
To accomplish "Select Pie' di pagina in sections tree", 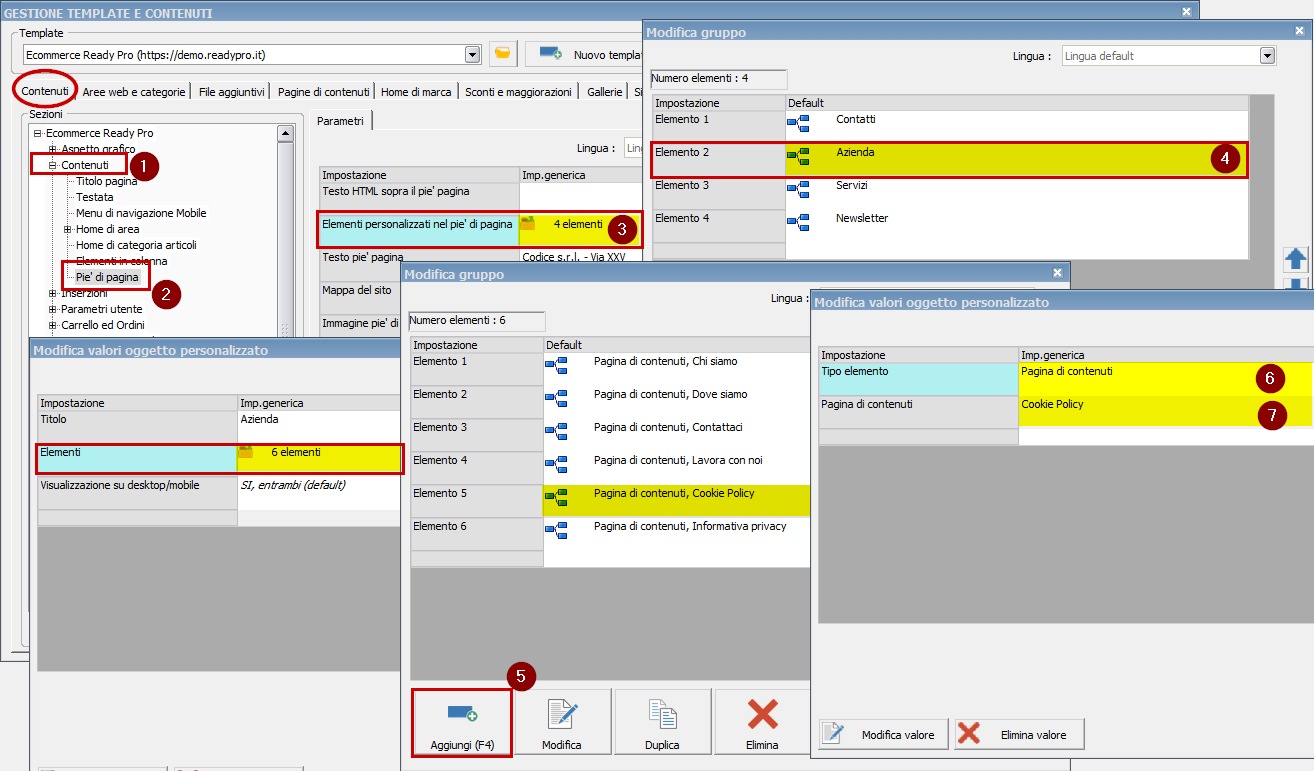I will pos(107,277).
